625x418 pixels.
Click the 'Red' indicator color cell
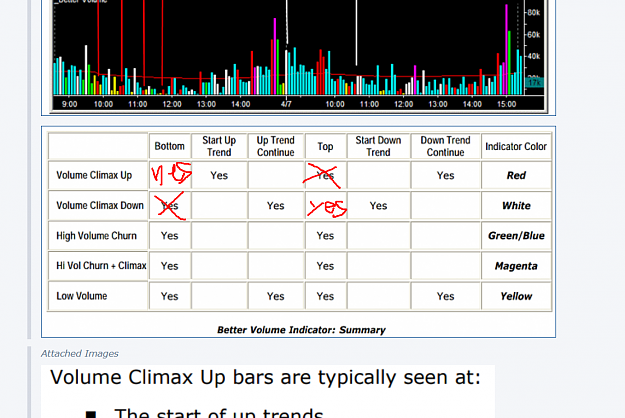click(x=516, y=175)
